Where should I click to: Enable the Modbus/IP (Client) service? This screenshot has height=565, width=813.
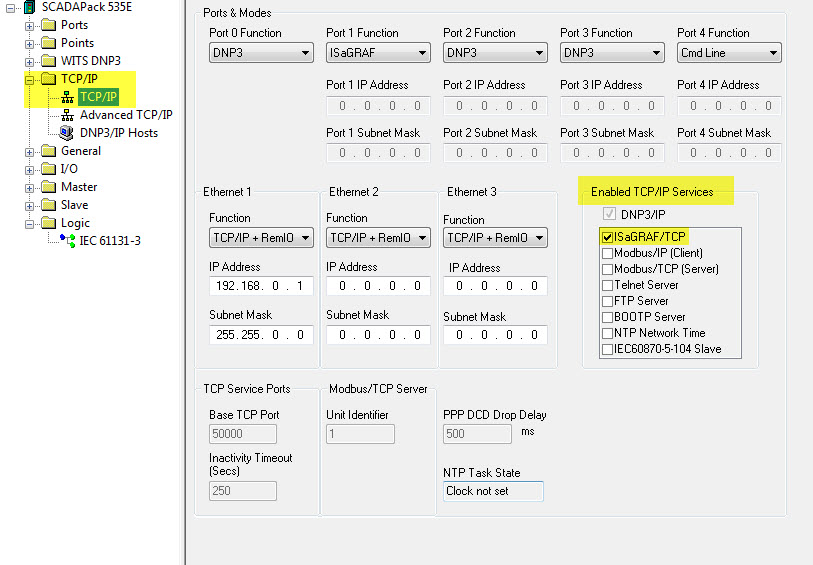607,253
